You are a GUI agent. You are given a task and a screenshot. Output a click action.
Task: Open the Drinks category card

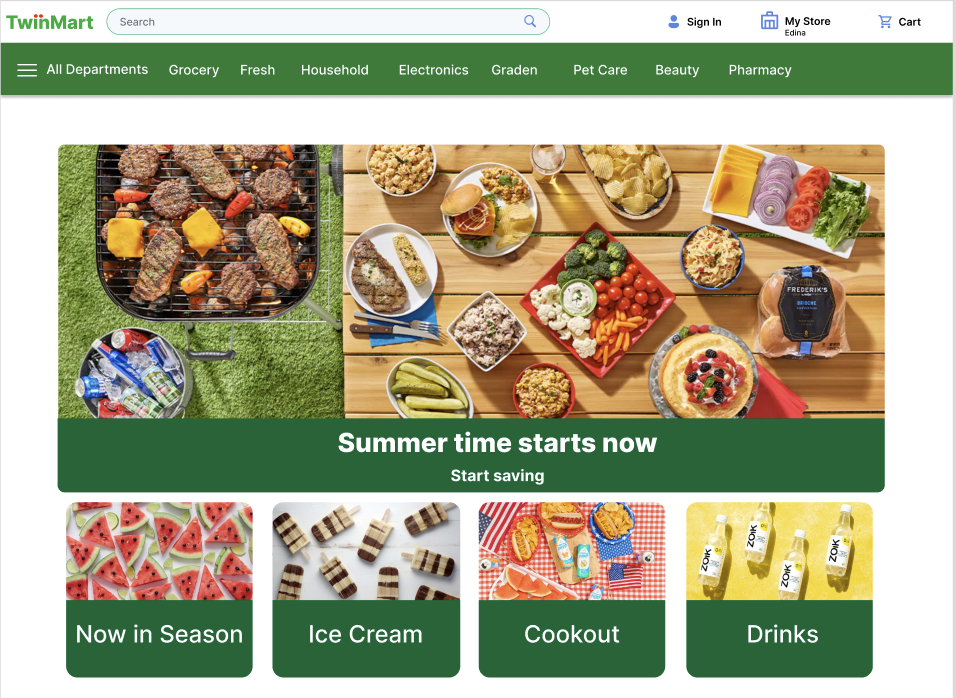(779, 589)
